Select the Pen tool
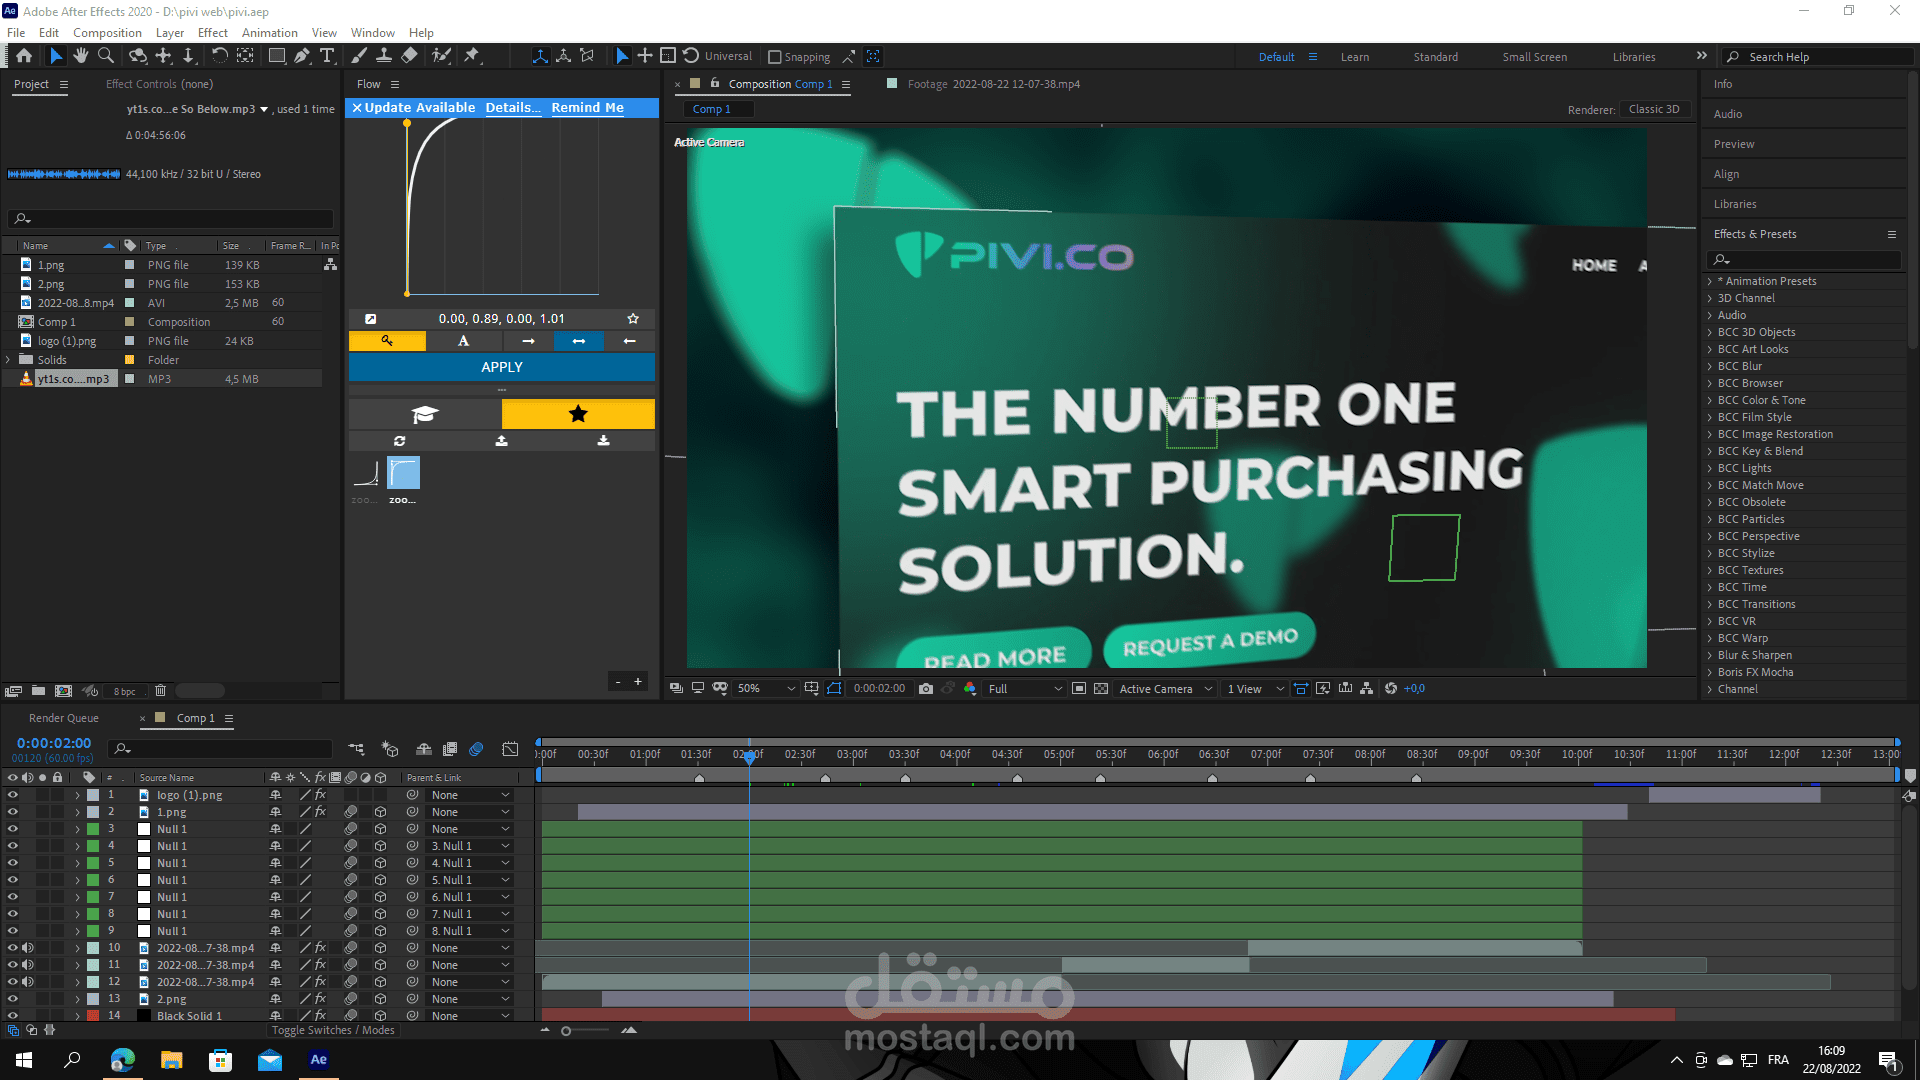The image size is (1920, 1080). click(302, 56)
